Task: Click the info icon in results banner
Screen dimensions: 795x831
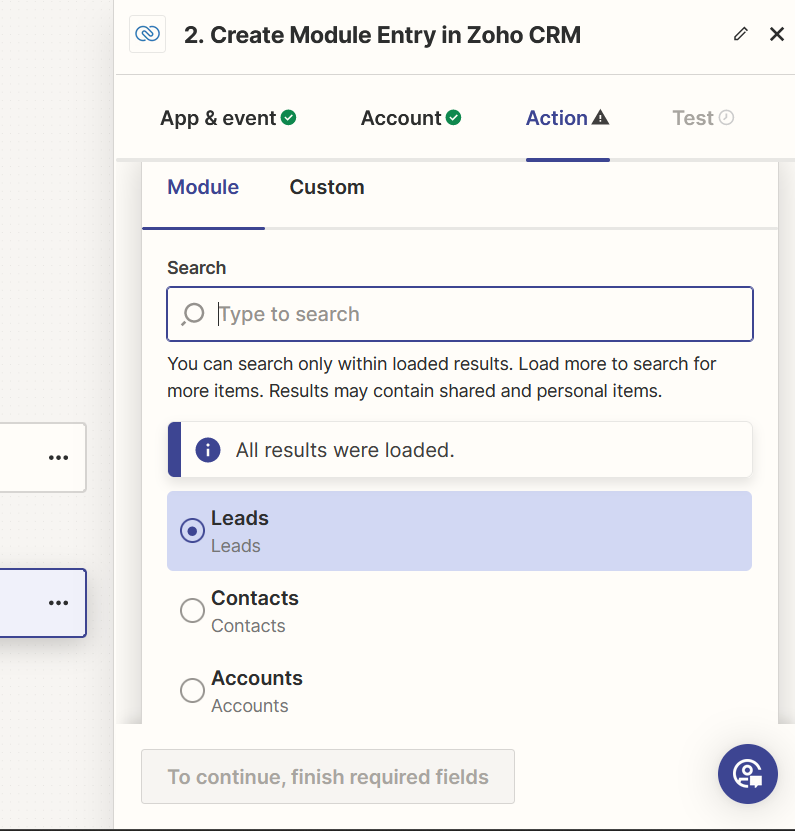Action: pos(208,450)
